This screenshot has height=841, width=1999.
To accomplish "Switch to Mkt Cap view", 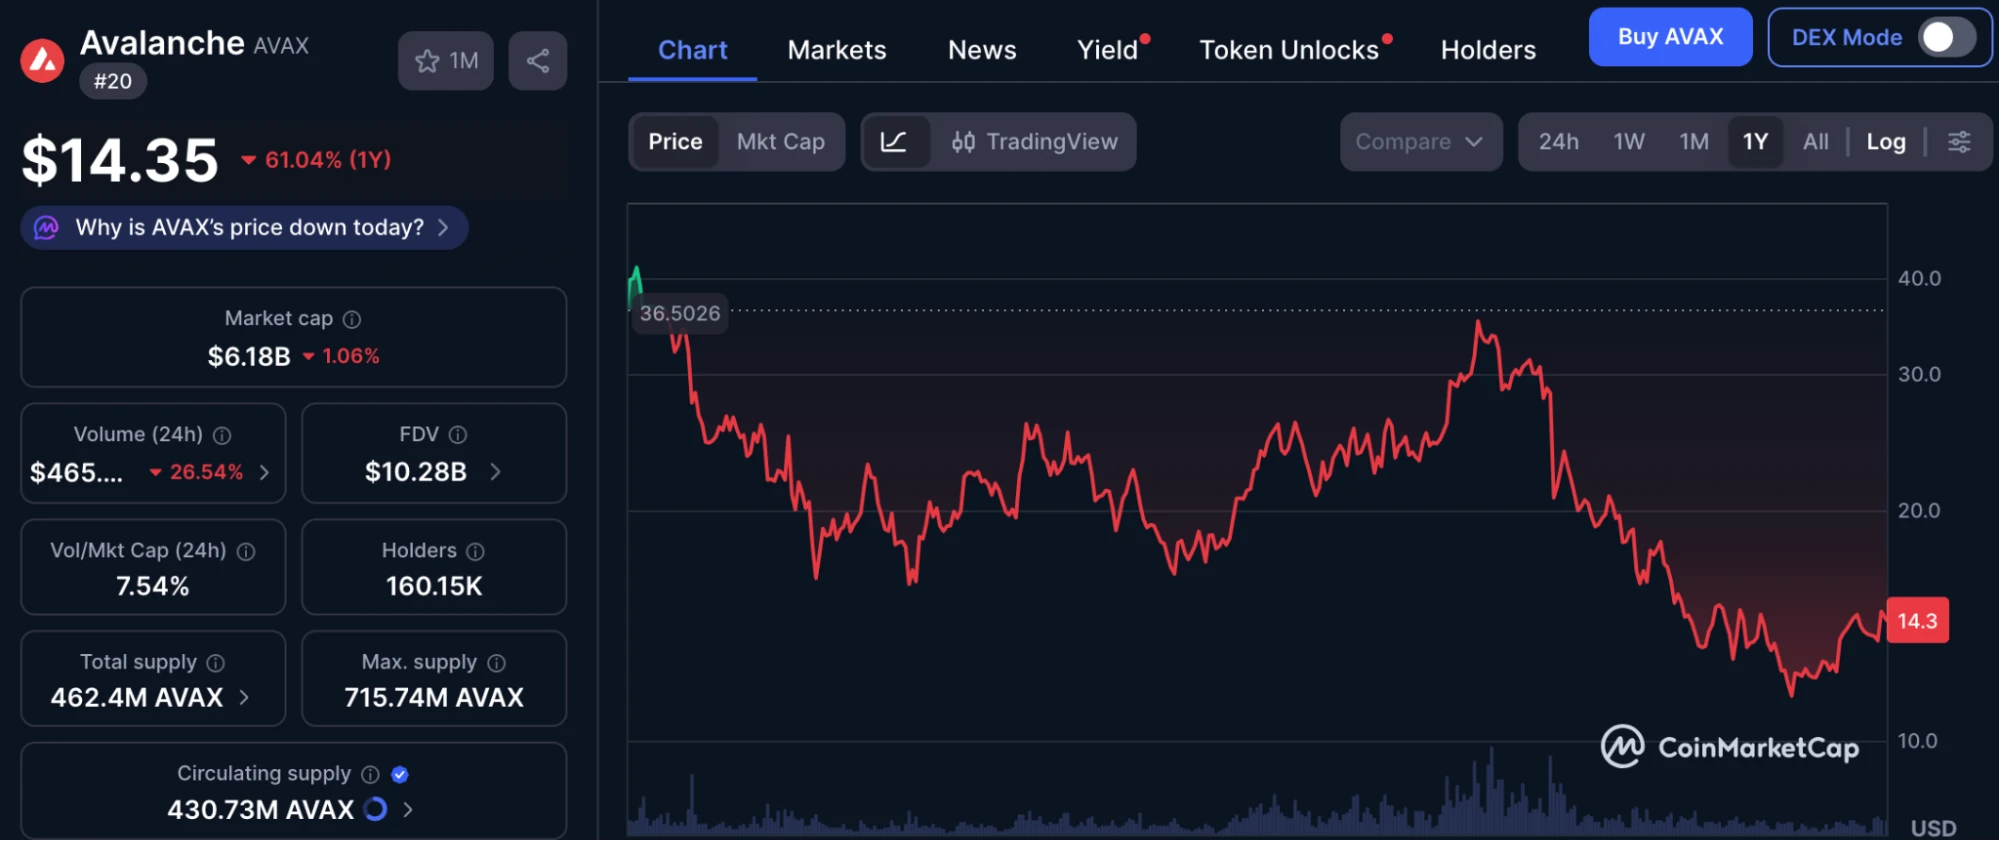I will [780, 142].
